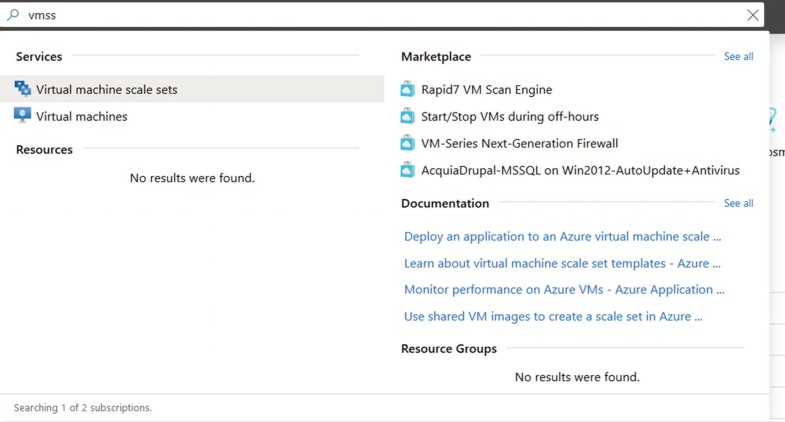Open Virtual machine scale sets service

click(x=107, y=90)
